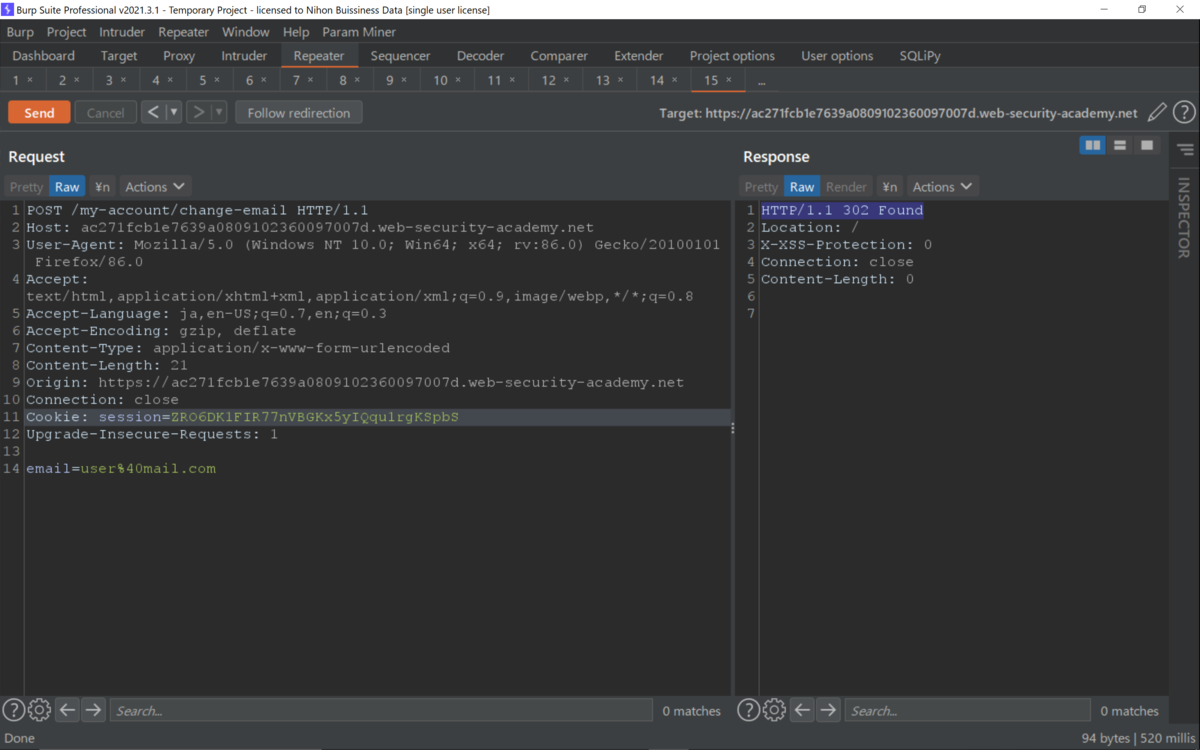This screenshot has height=750, width=1200.
Task: Click the Burp Suite window logo icon
Action: 8,9
